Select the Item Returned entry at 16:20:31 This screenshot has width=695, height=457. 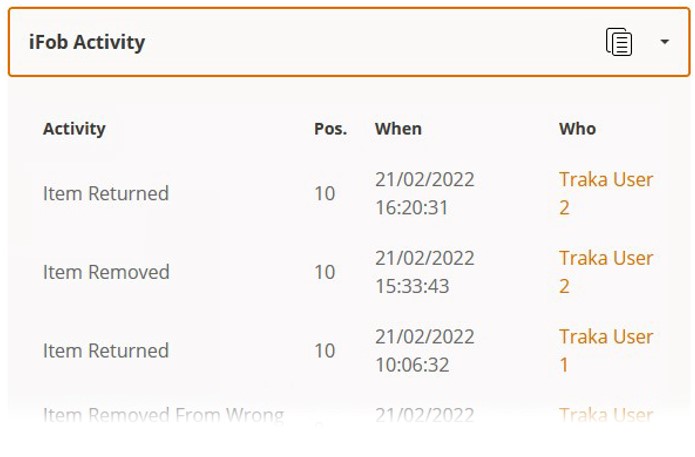[x=106, y=193]
